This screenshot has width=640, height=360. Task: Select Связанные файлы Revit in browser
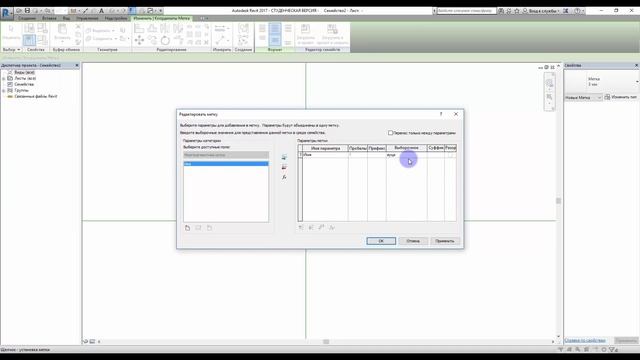(x=36, y=96)
